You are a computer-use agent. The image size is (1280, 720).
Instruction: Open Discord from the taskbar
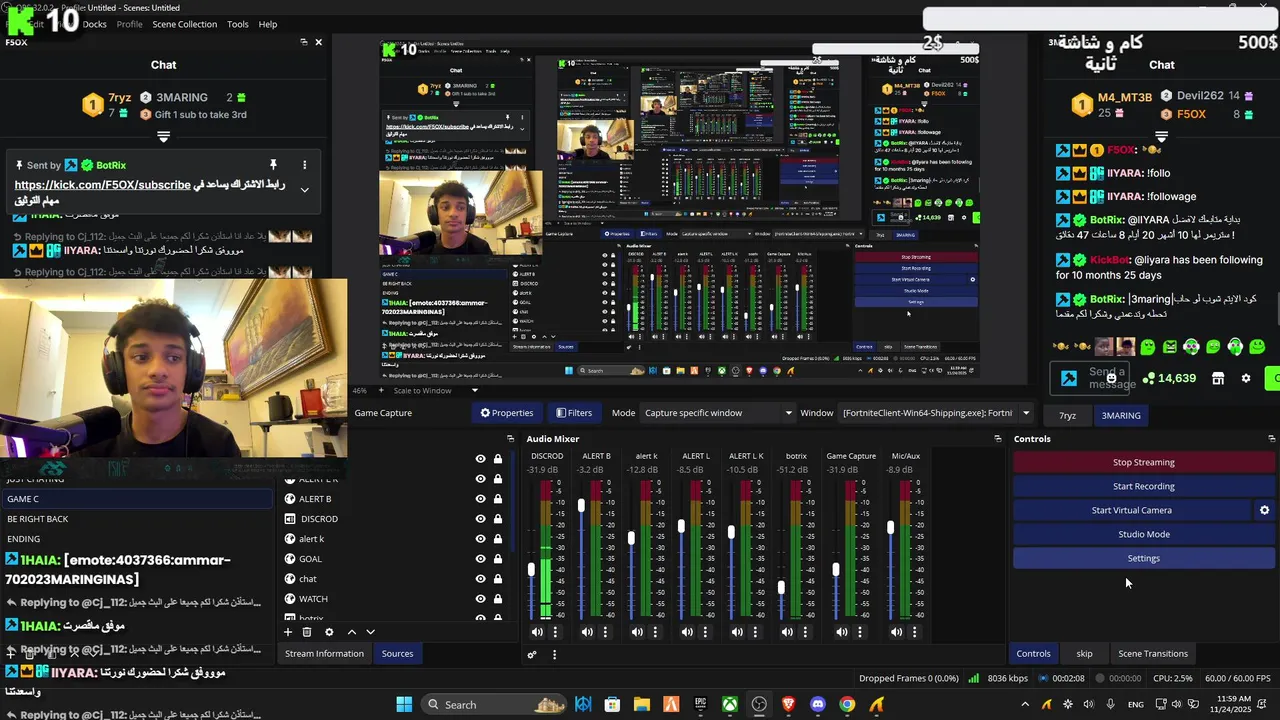tap(818, 704)
